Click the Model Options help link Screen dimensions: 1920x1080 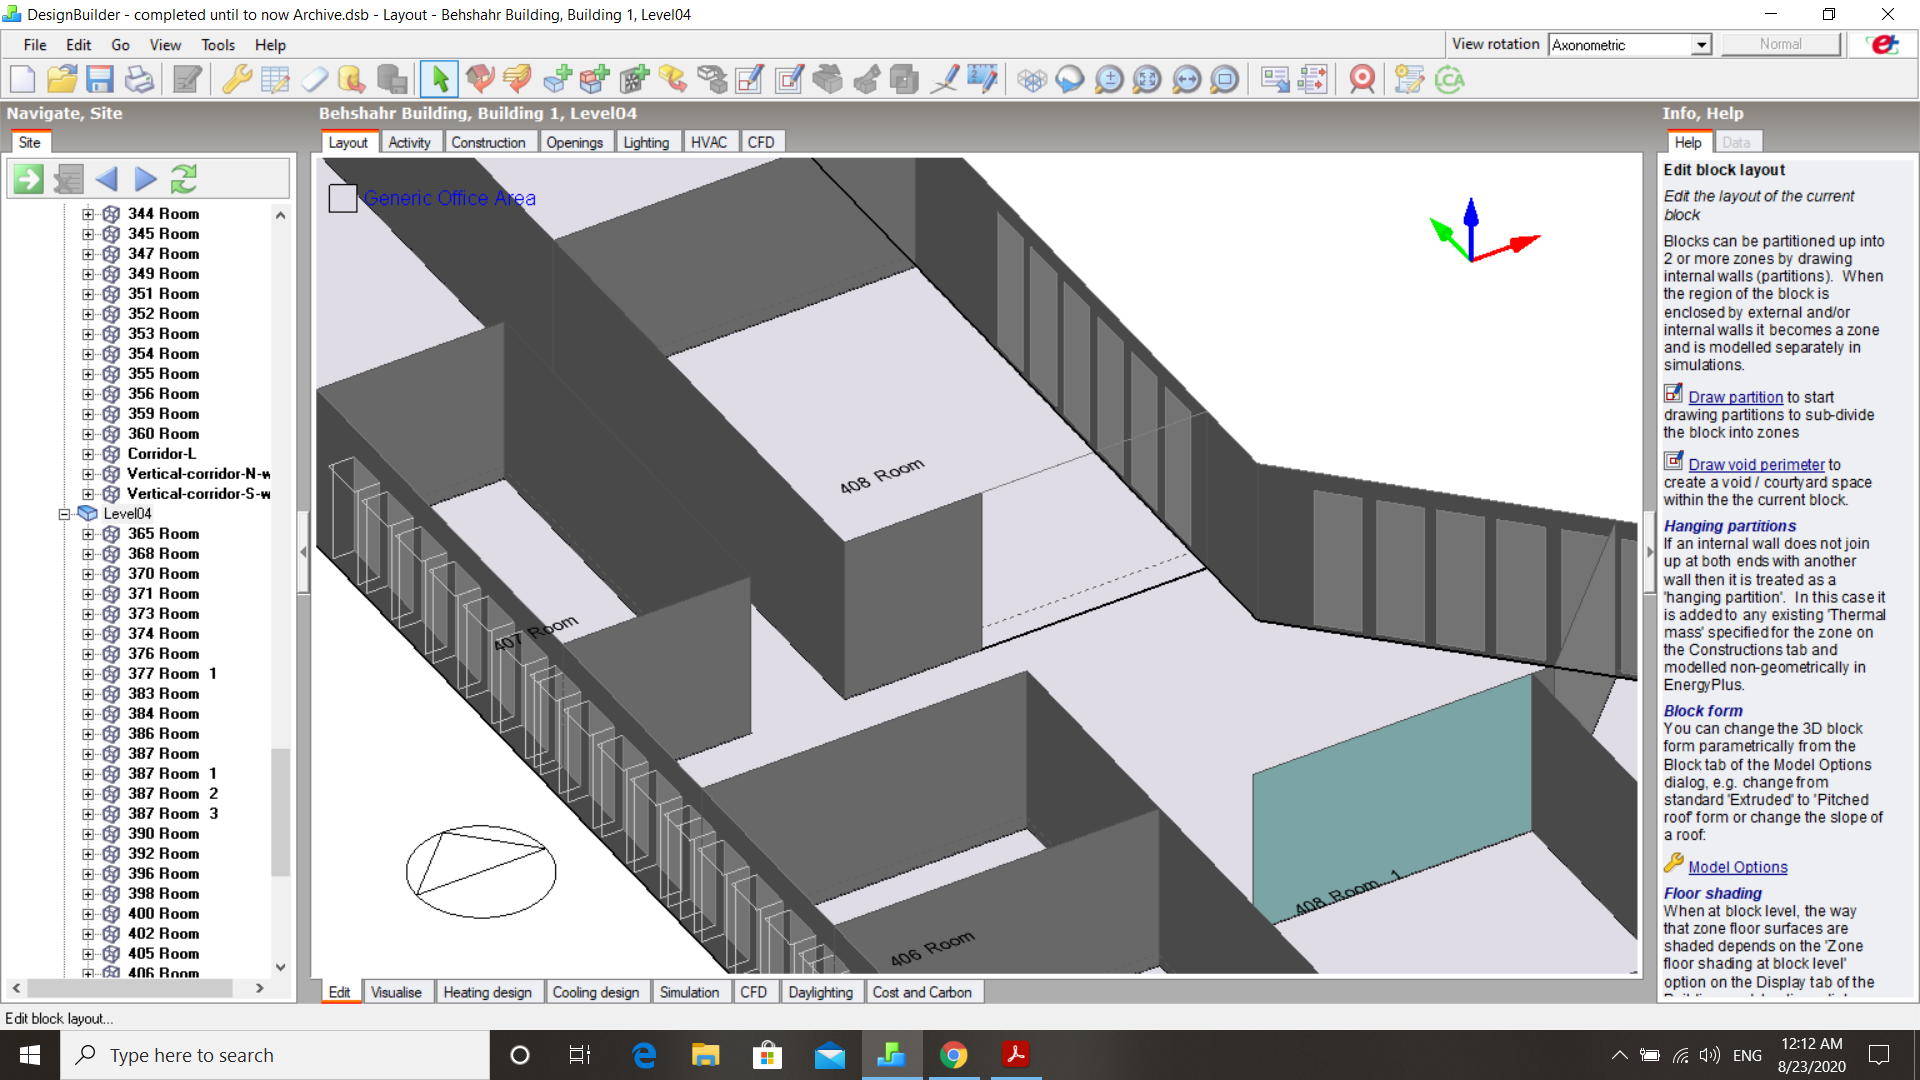click(x=1738, y=868)
